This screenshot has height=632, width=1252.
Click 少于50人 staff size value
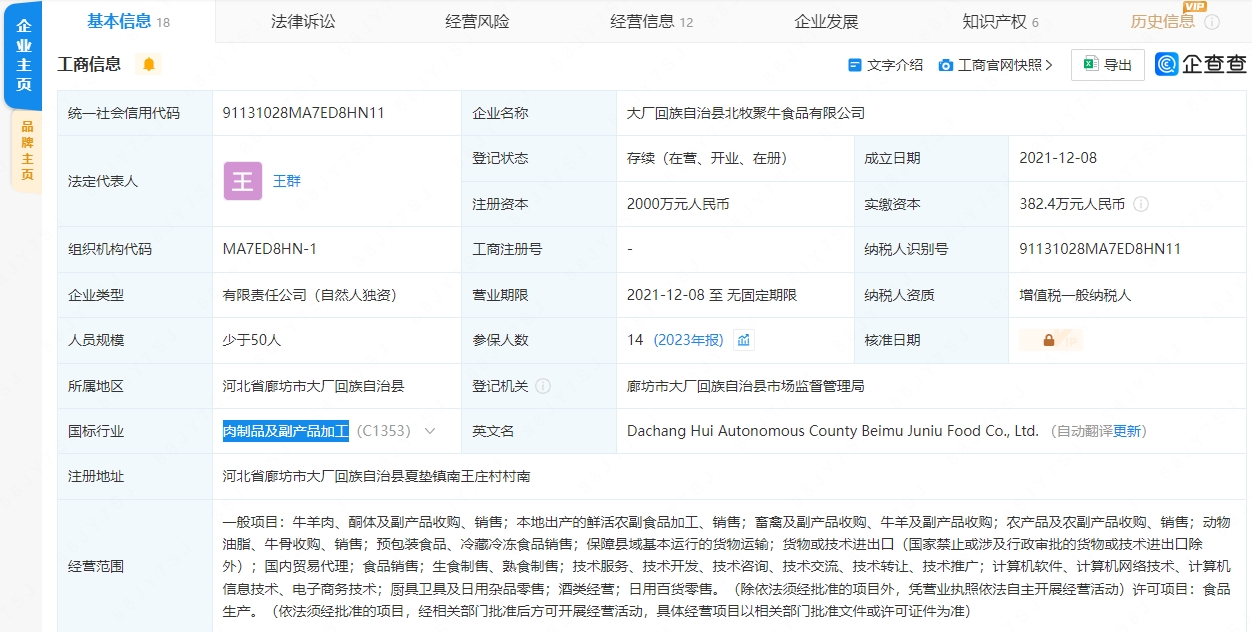click(252, 340)
